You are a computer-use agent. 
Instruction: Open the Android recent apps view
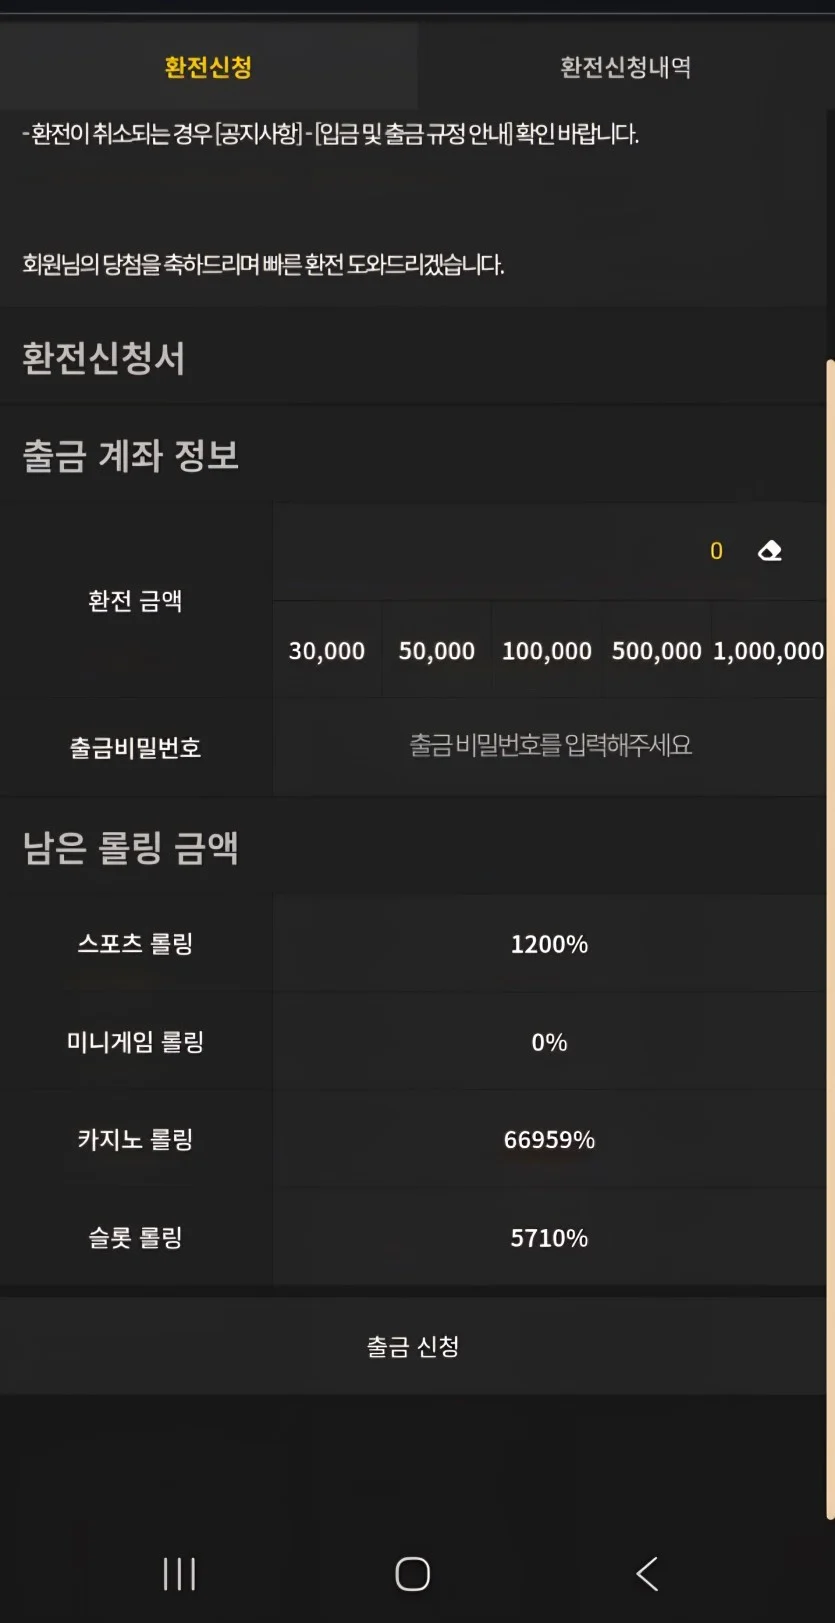pos(180,1573)
